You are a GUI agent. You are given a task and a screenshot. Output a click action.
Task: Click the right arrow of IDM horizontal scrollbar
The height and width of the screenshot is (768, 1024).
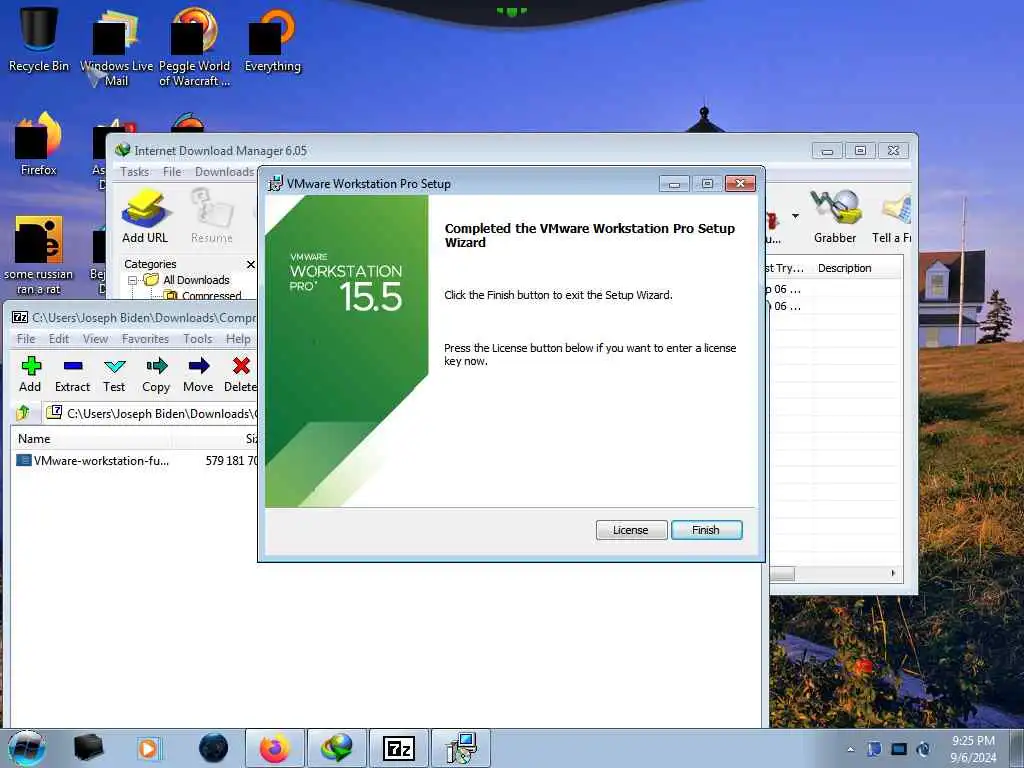pyautogui.click(x=893, y=573)
